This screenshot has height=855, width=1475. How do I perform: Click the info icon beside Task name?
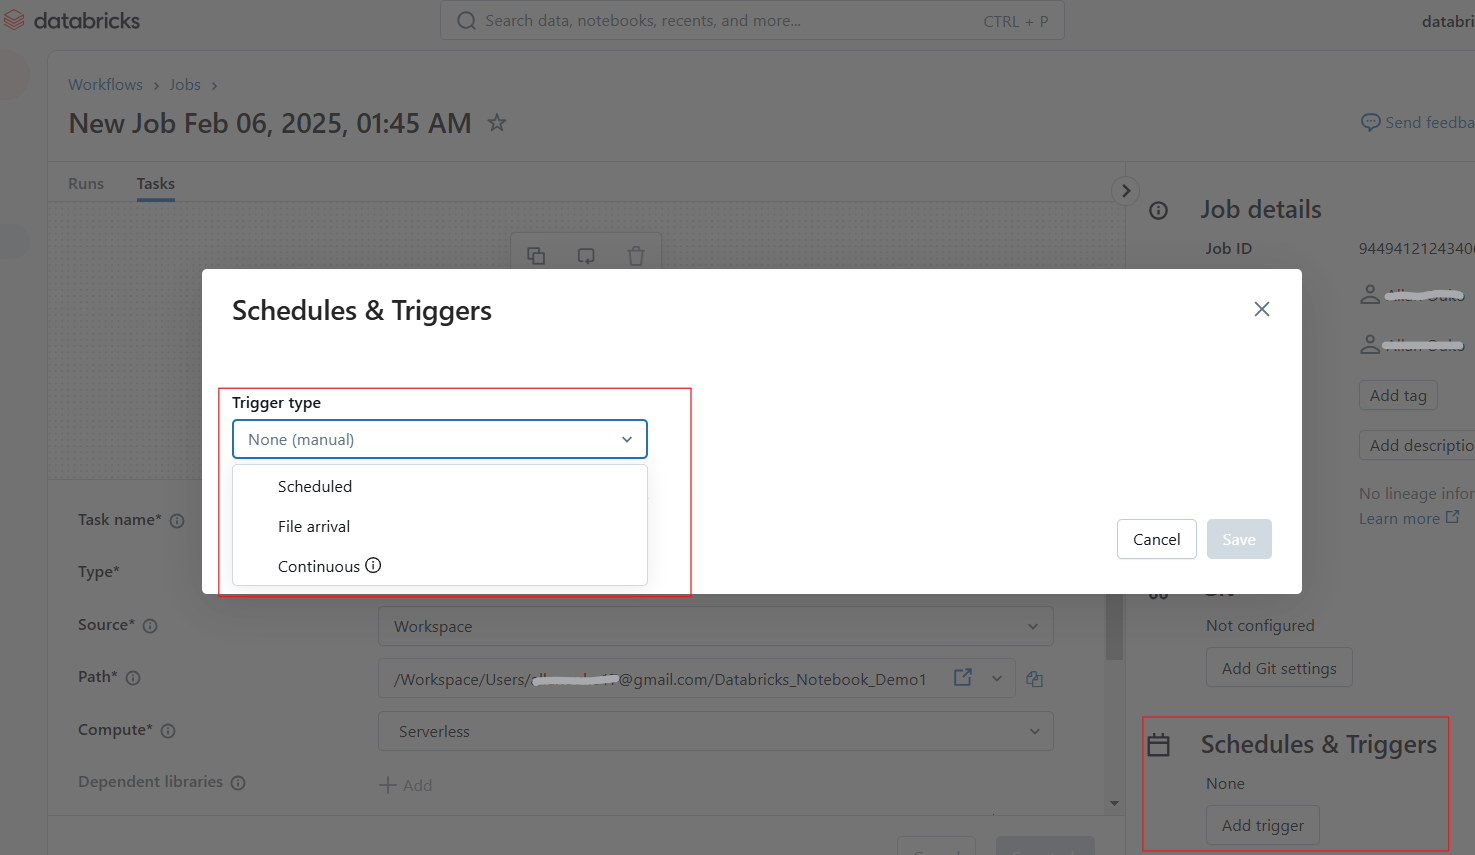[x=177, y=521]
